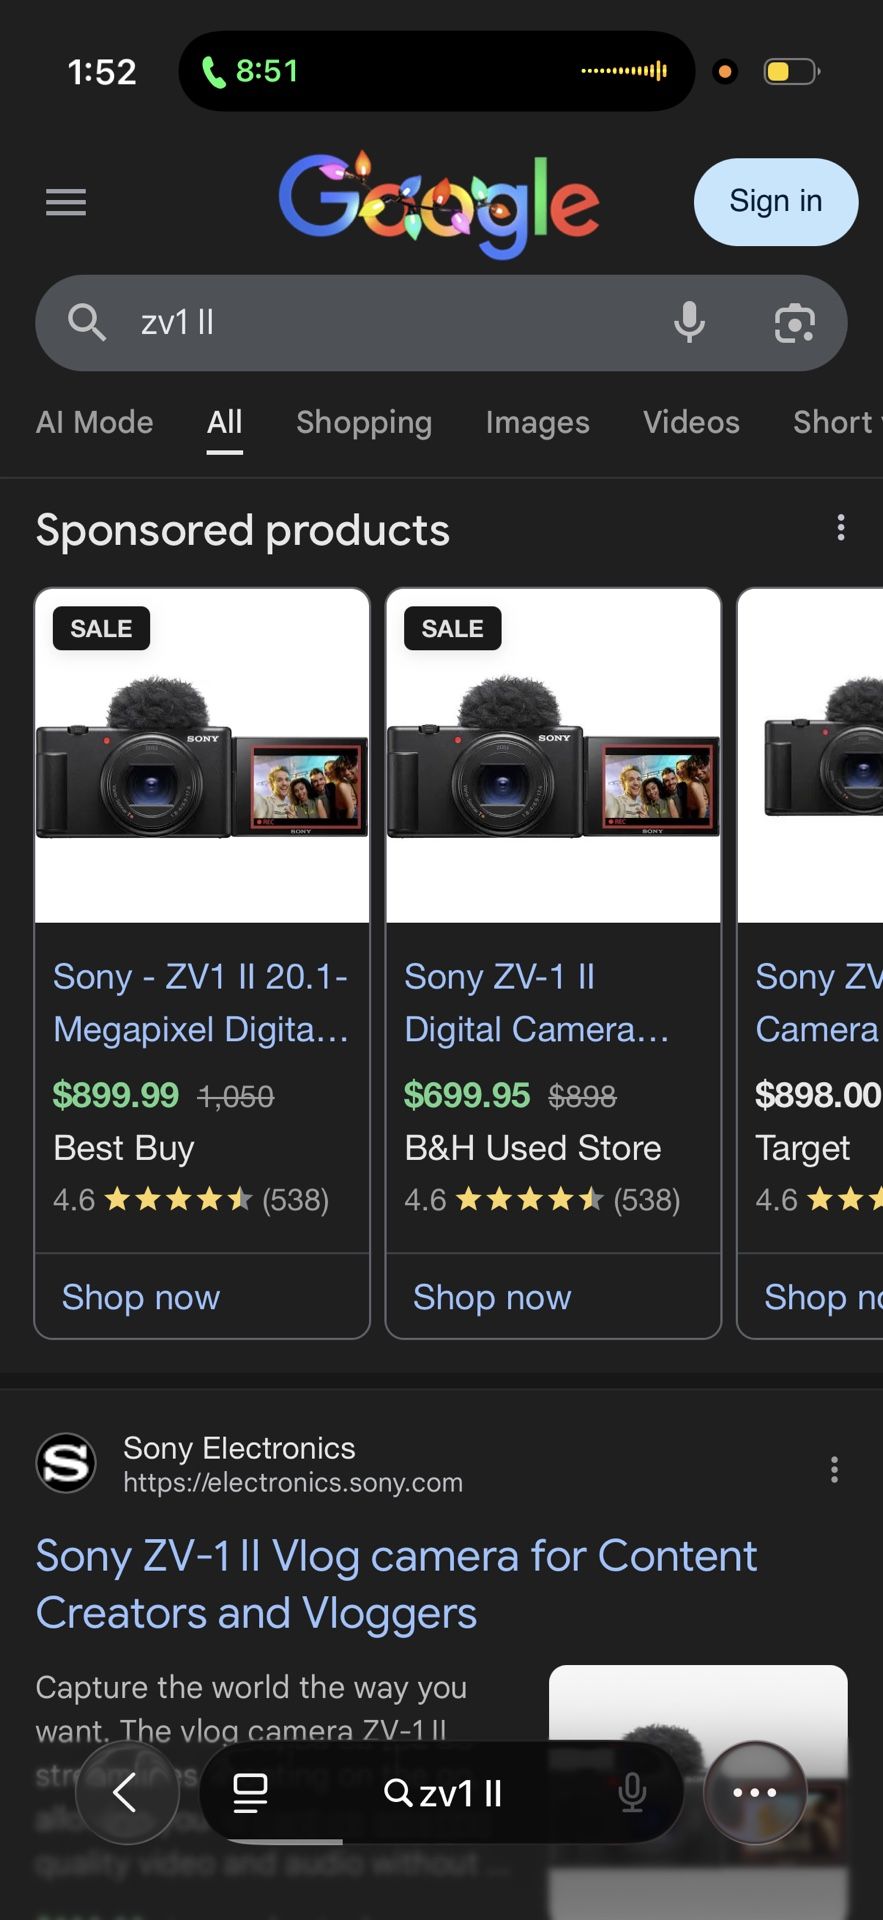883x1920 pixels.
Task: Go back using browser back arrow
Action: click(126, 1793)
